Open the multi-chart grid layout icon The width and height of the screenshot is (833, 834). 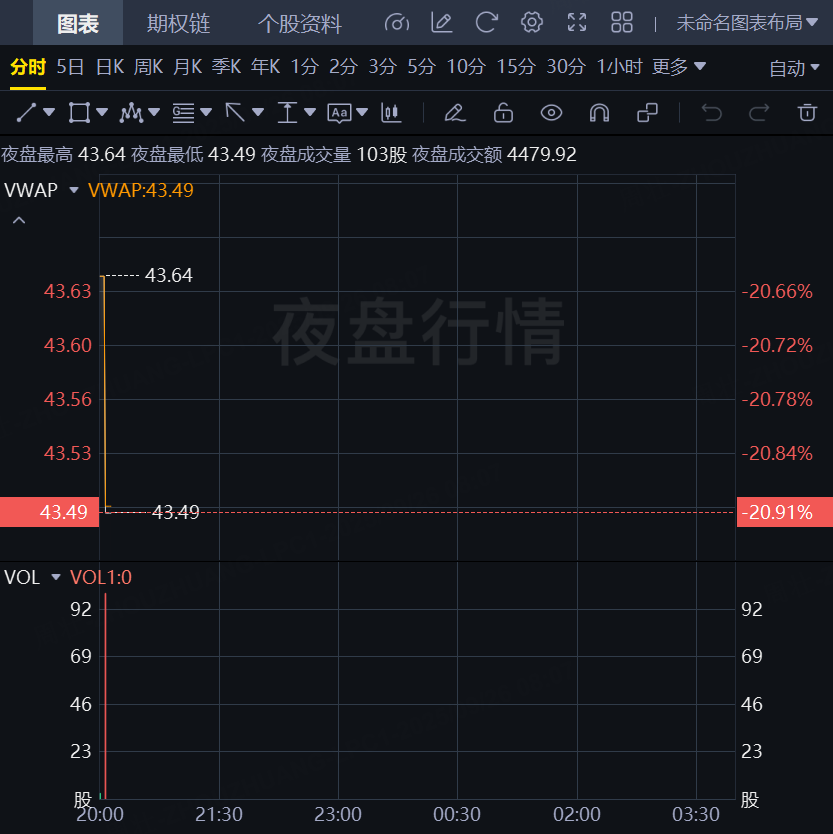[622, 22]
